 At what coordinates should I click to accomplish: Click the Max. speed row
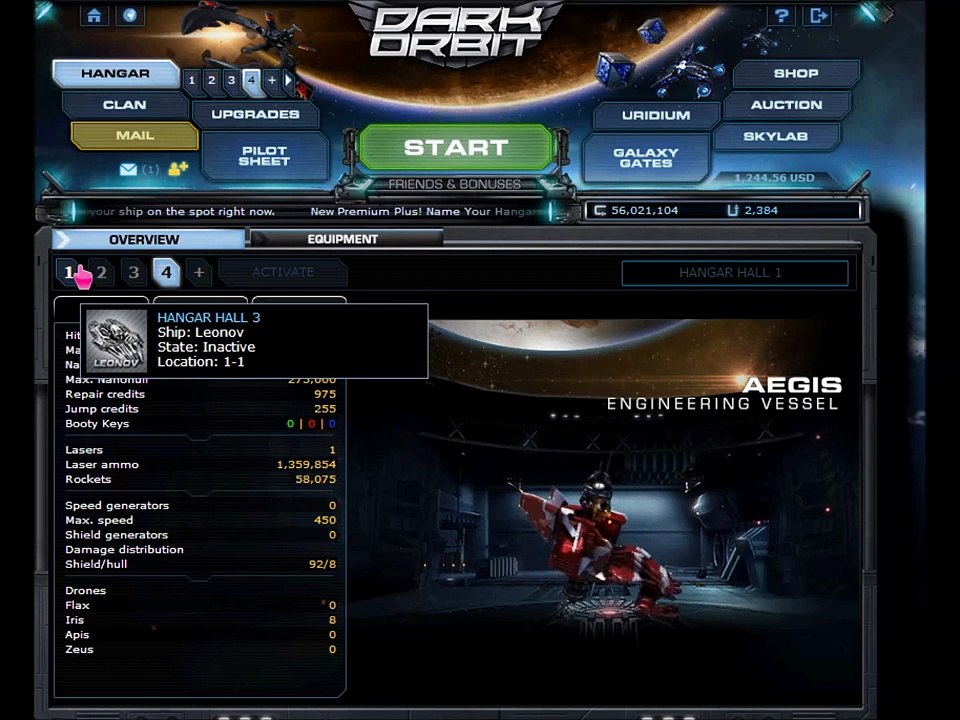point(200,520)
